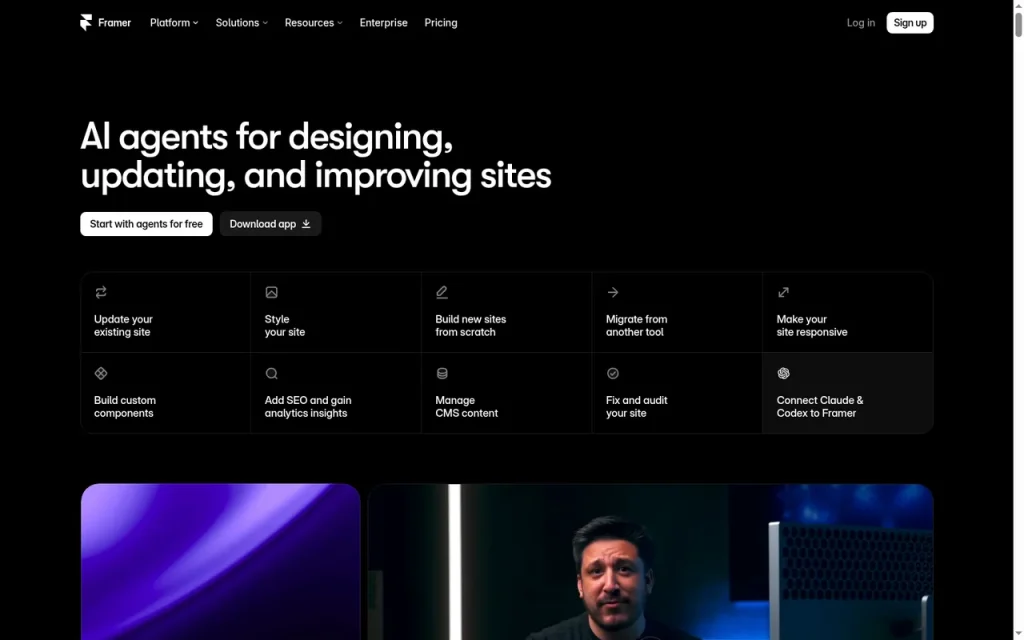This screenshot has width=1024, height=640.
Task: Click the Framer logo icon
Action: (86, 23)
